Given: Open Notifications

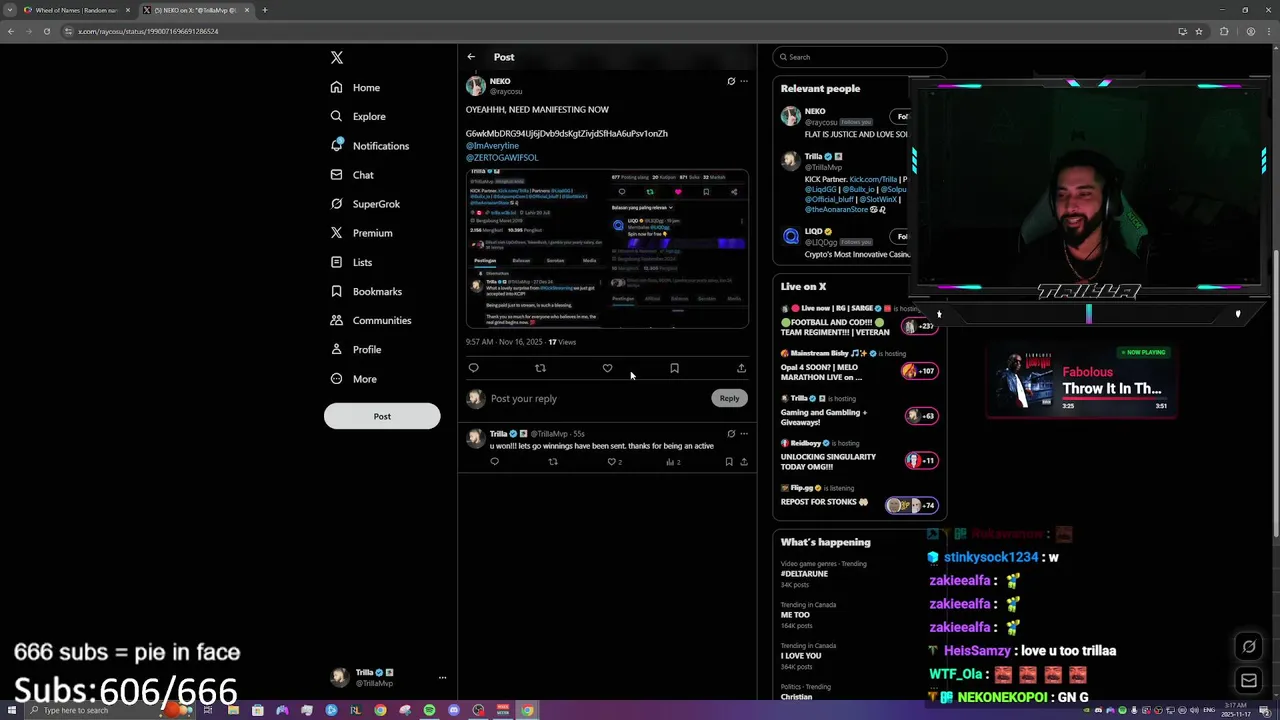Looking at the screenshot, I should (x=369, y=146).
